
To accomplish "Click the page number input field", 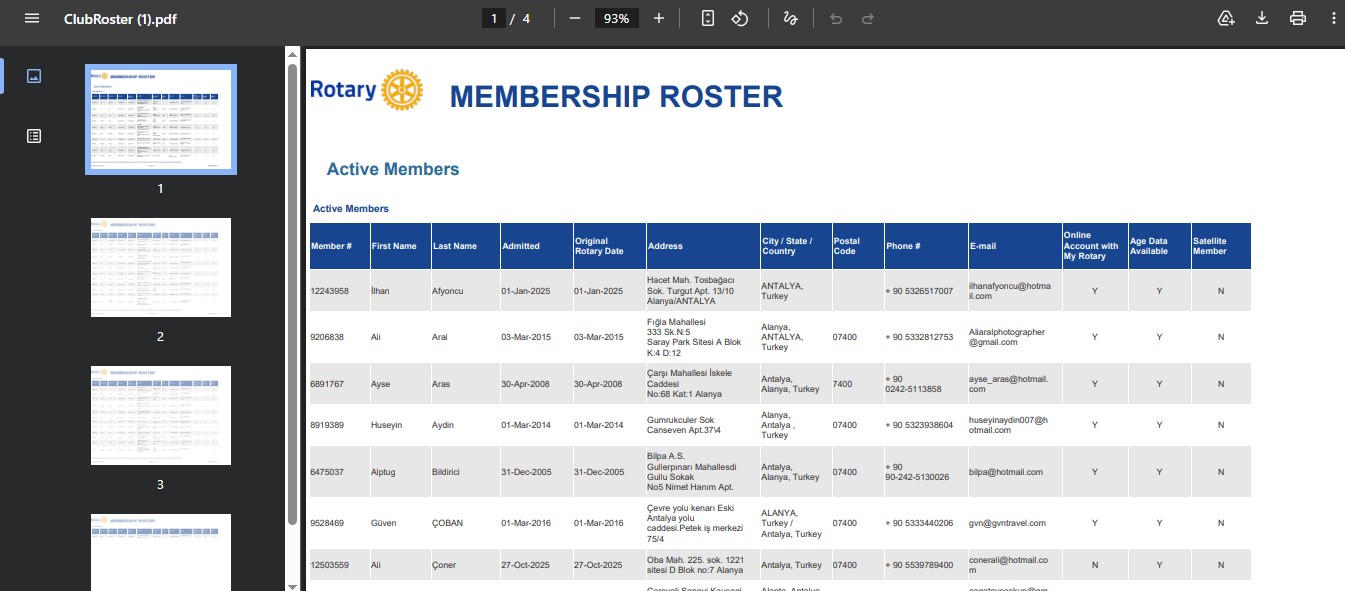I will click(493, 19).
